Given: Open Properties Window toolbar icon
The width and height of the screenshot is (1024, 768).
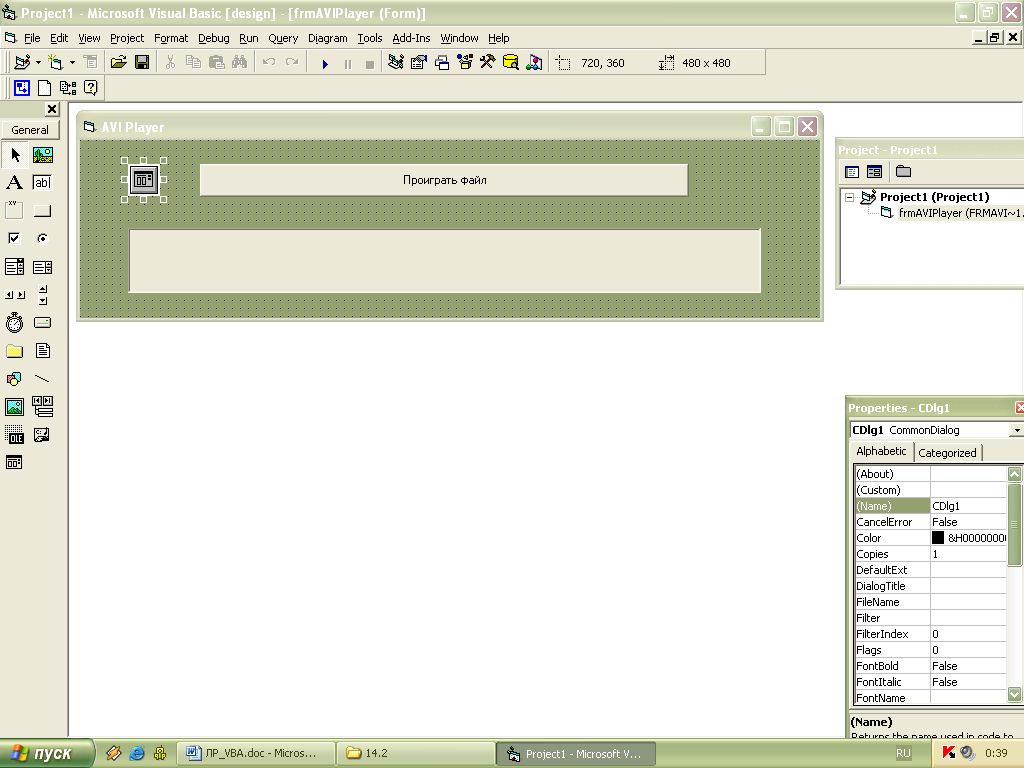Looking at the screenshot, I should click(419, 63).
